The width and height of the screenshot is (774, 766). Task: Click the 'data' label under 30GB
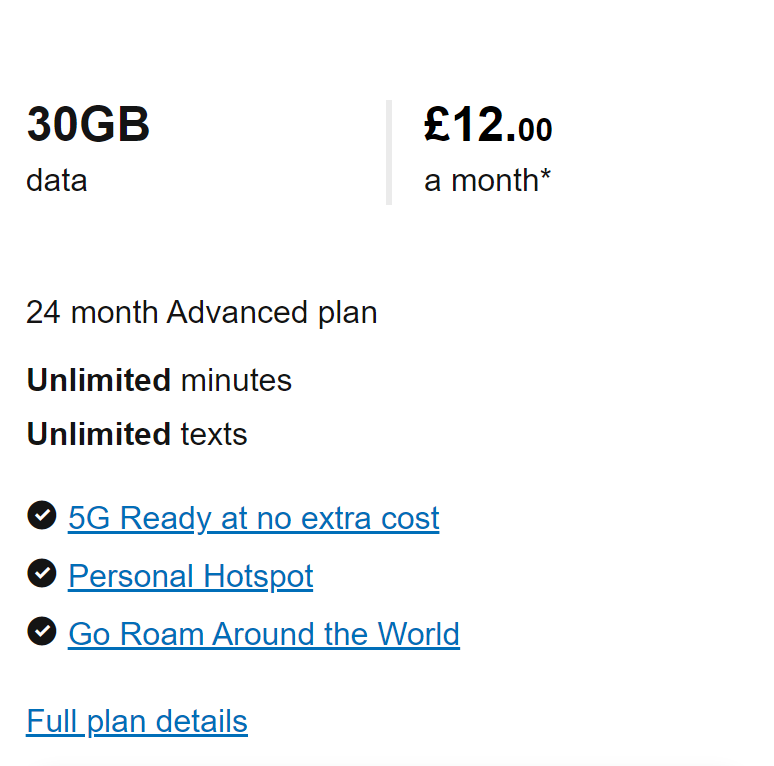(x=57, y=181)
